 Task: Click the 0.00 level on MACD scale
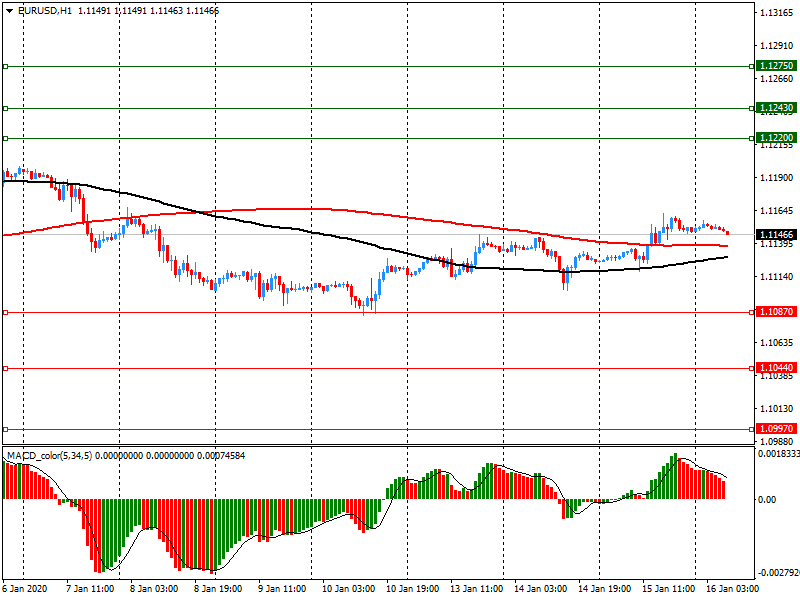coord(767,499)
